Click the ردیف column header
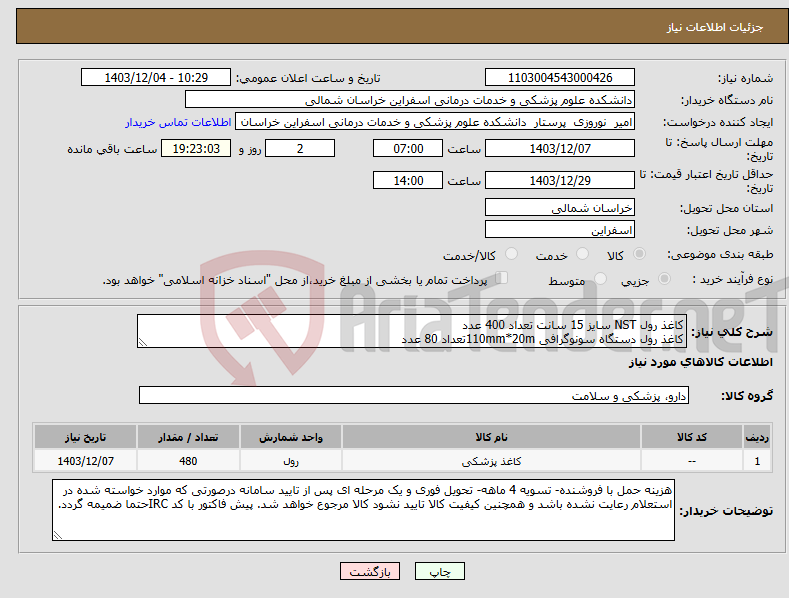The width and height of the screenshot is (789, 598). 757,437
